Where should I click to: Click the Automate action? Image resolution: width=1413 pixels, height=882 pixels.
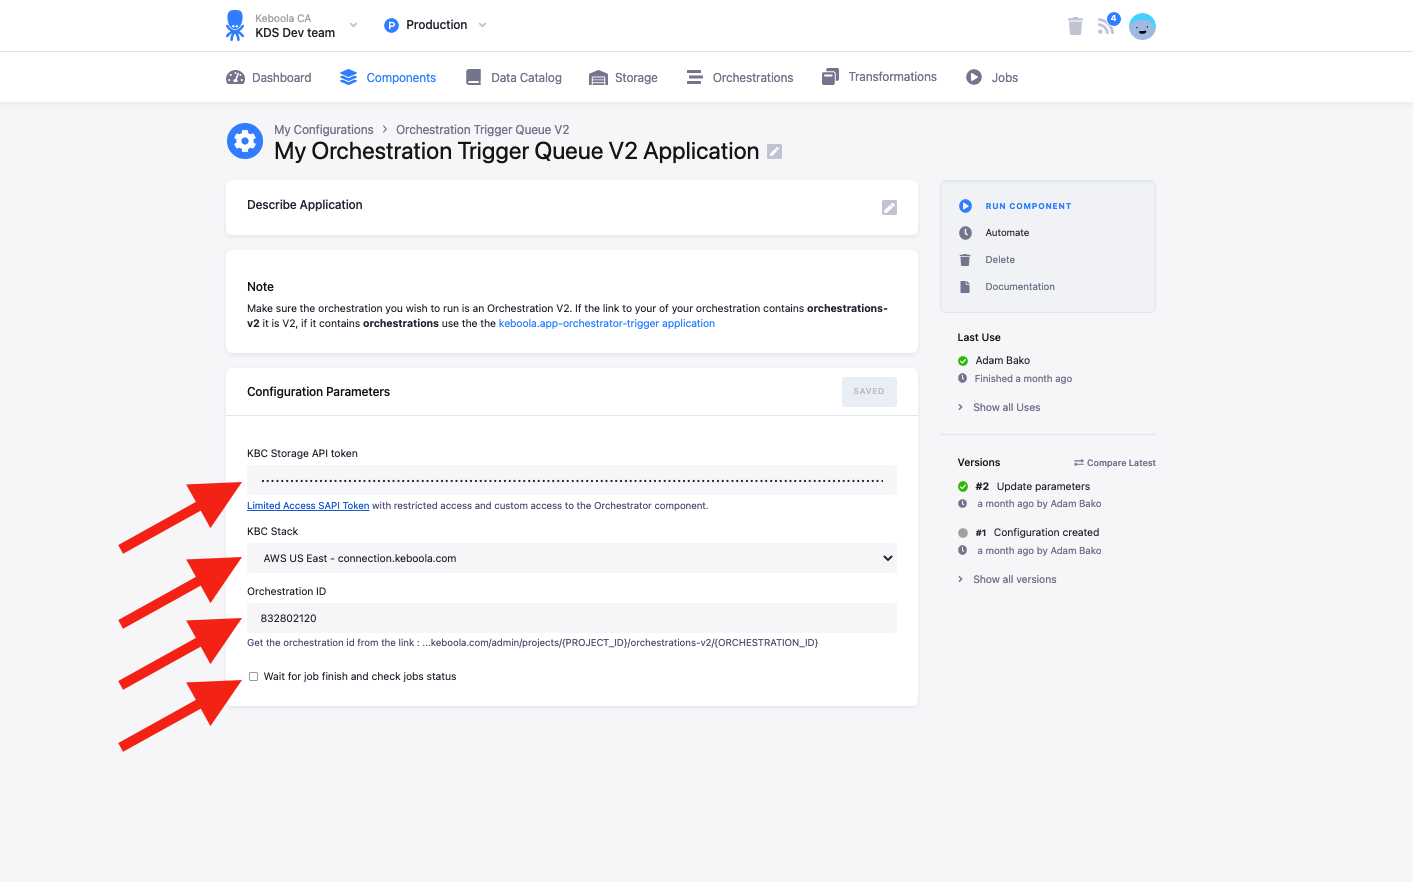click(1007, 233)
